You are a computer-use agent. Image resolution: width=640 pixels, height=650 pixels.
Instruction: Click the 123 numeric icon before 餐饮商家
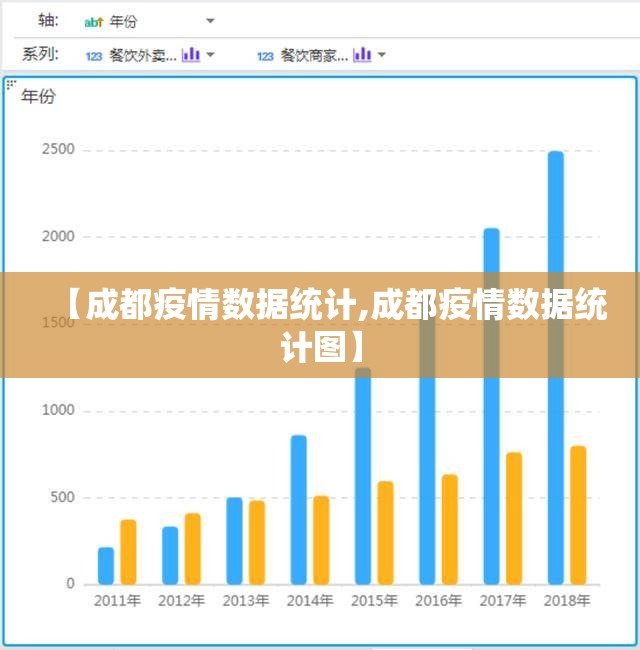pyautogui.click(x=265, y=56)
